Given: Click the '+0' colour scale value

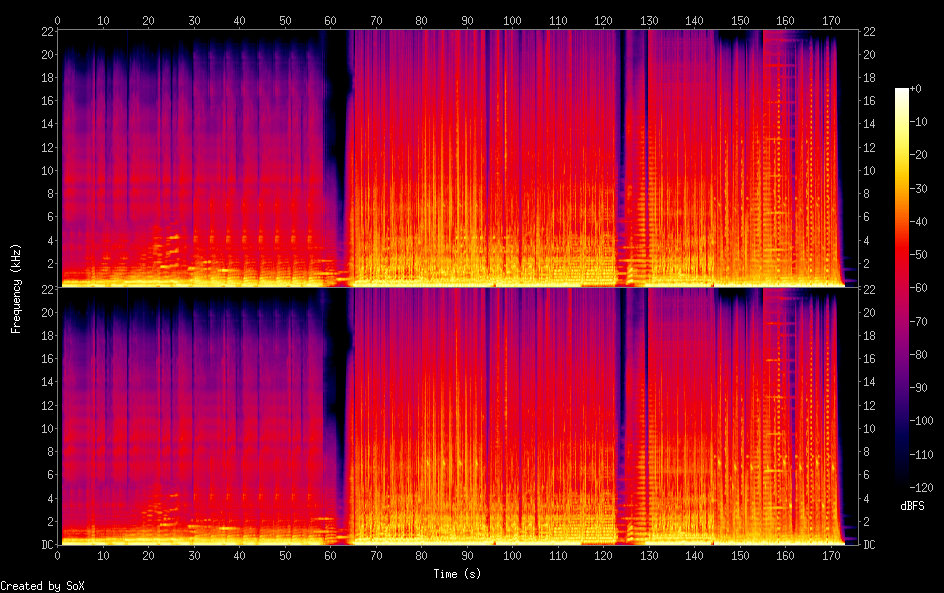Looking at the screenshot, I should point(915,88).
